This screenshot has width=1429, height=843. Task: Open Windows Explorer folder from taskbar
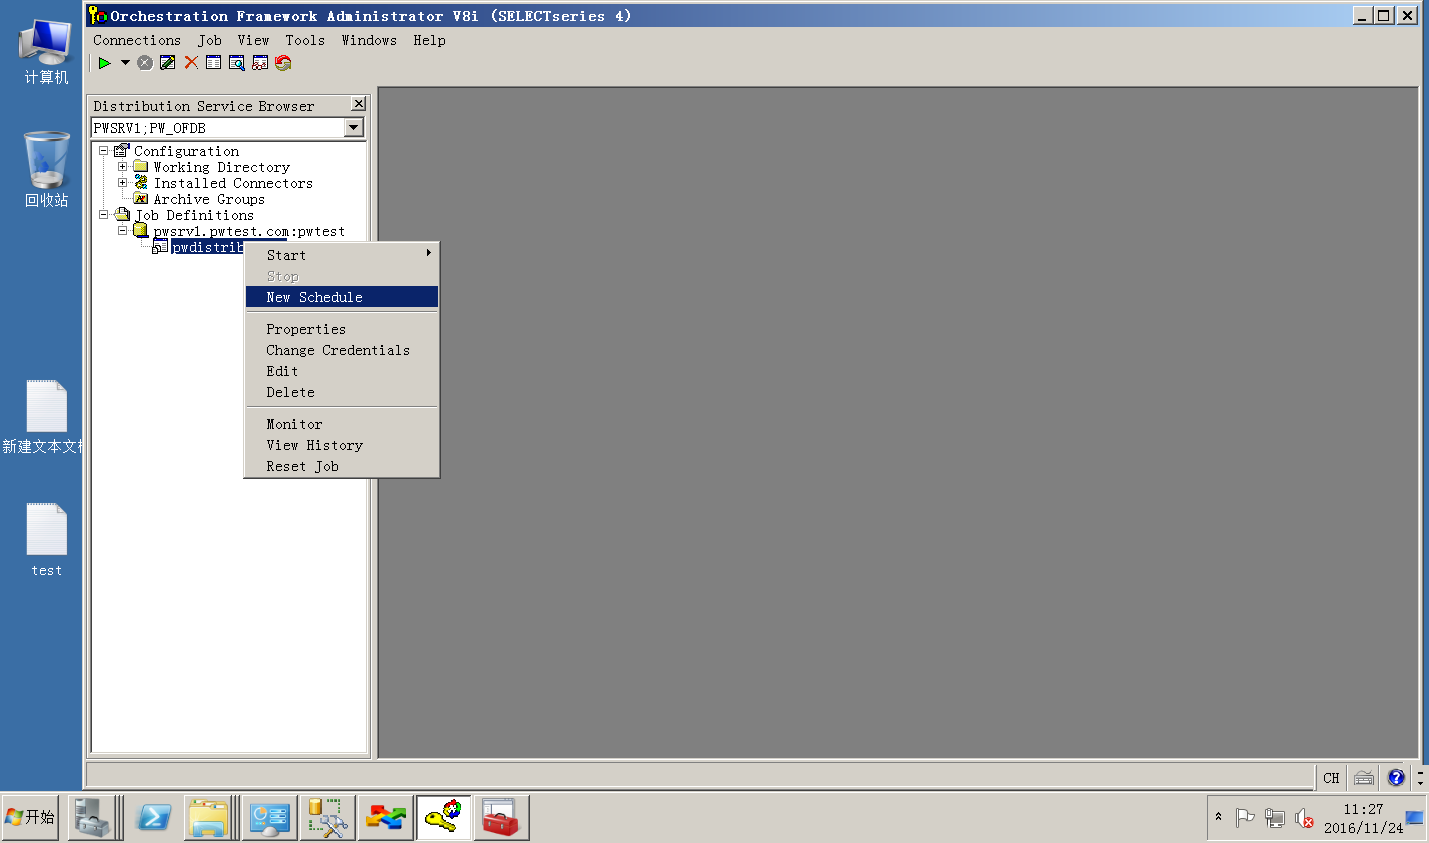coord(209,818)
